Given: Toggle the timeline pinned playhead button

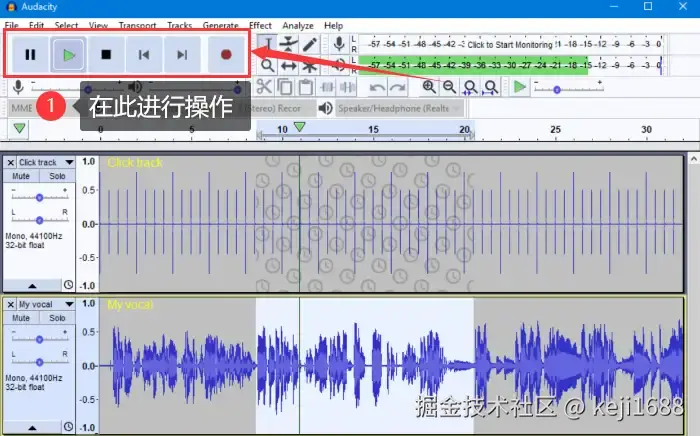Looking at the screenshot, I should tap(19, 129).
